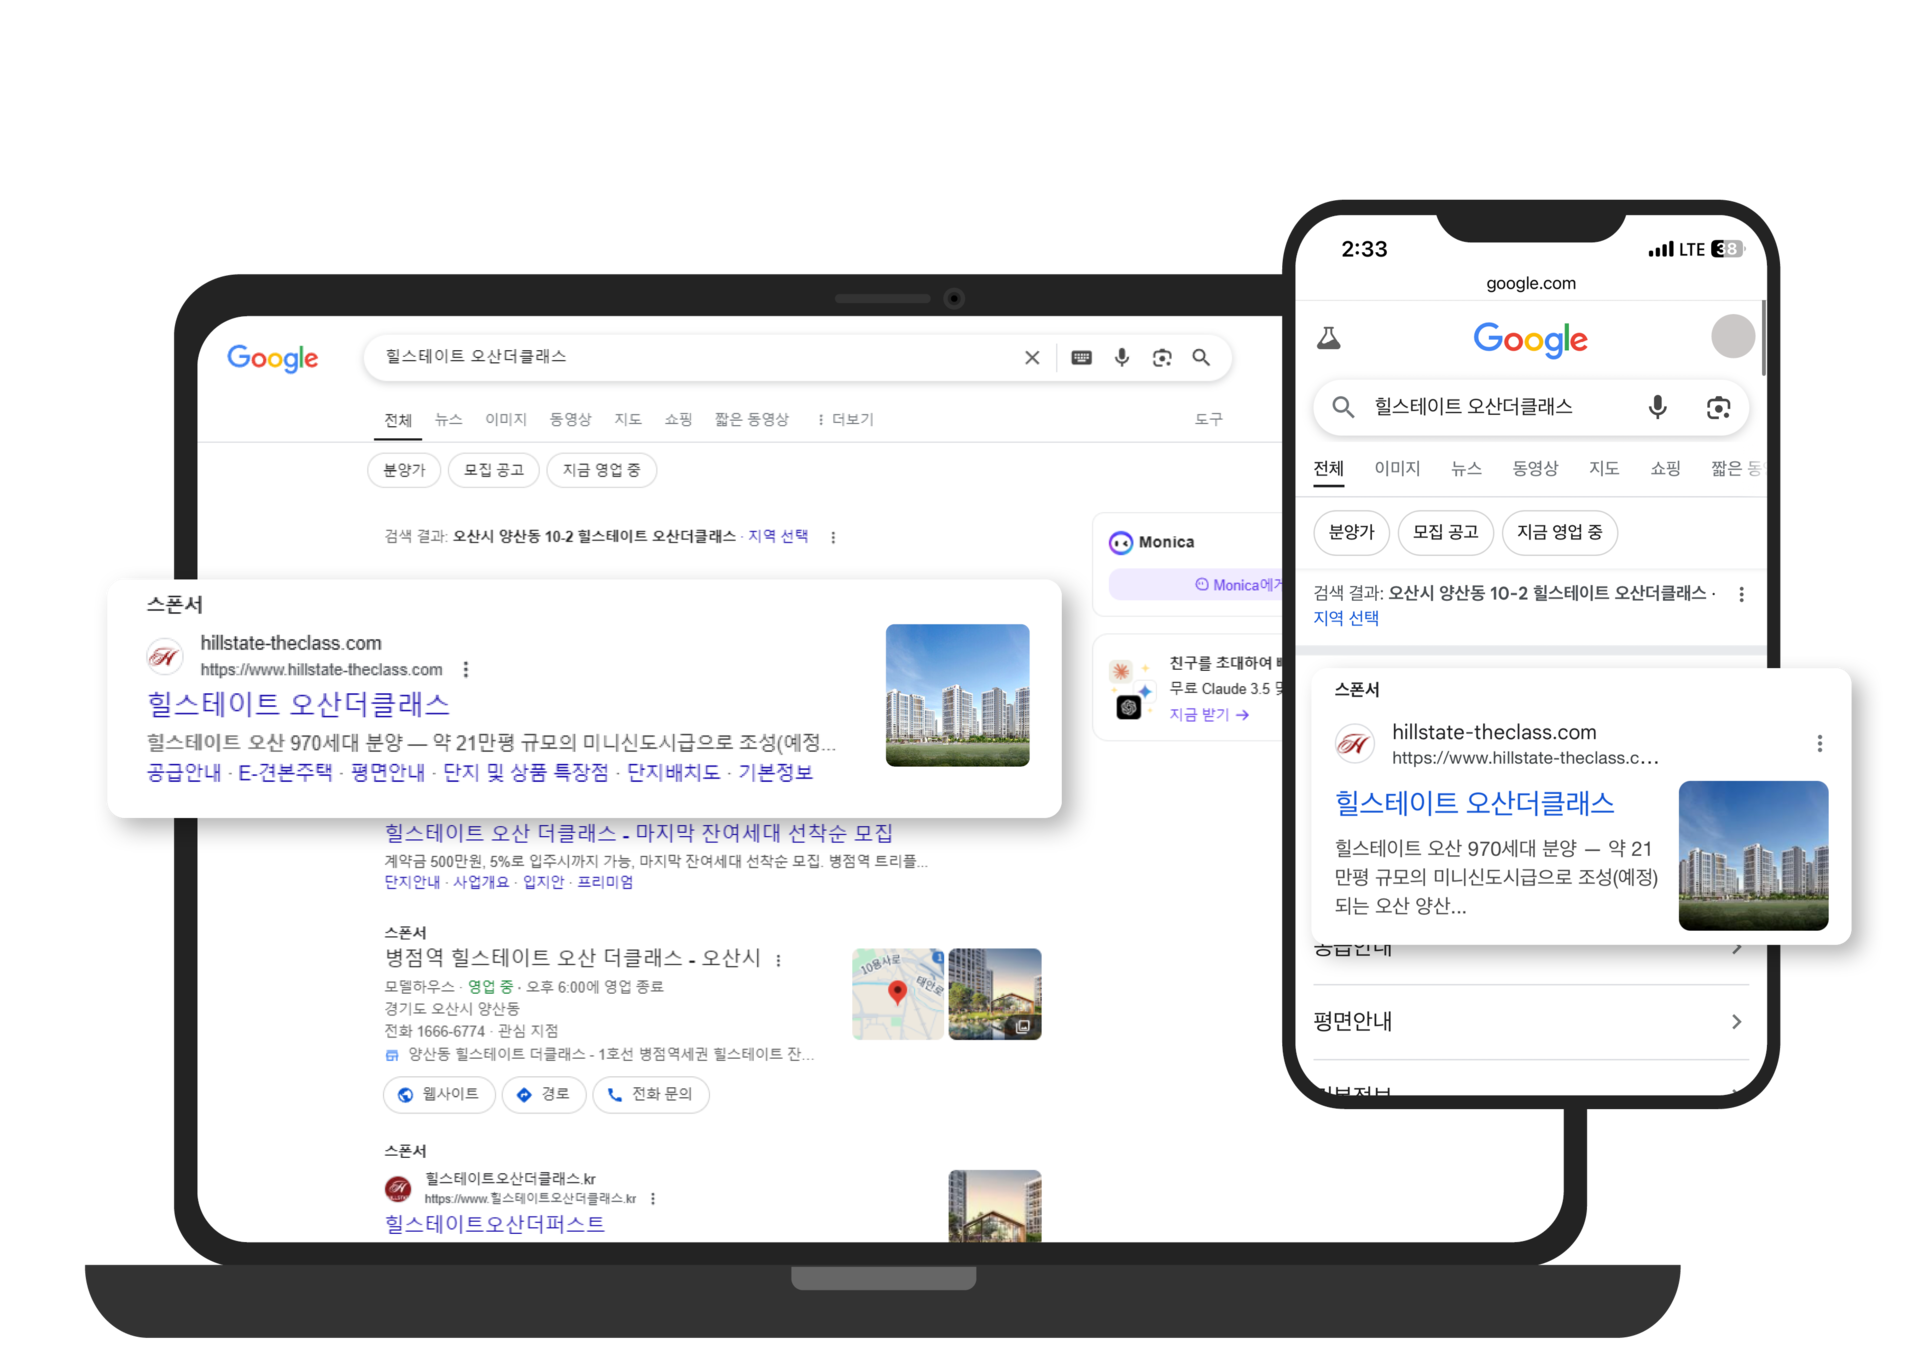Switch to the 동영상 tab on phone
This screenshot has height=1357, width=1919.
pos(1535,468)
